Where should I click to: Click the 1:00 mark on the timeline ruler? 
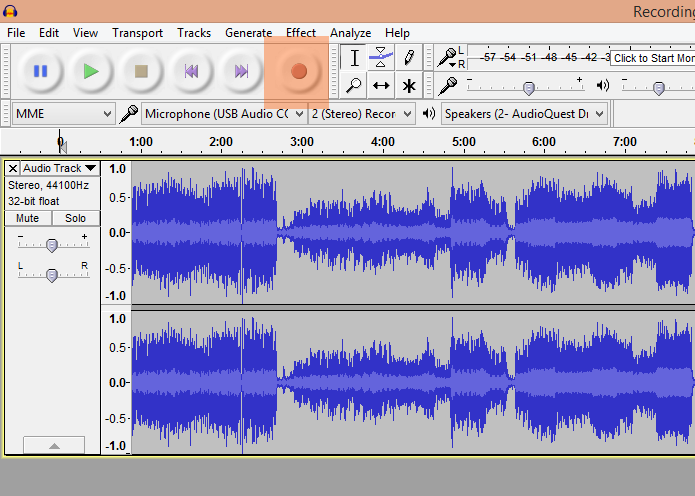[x=141, y=142]
